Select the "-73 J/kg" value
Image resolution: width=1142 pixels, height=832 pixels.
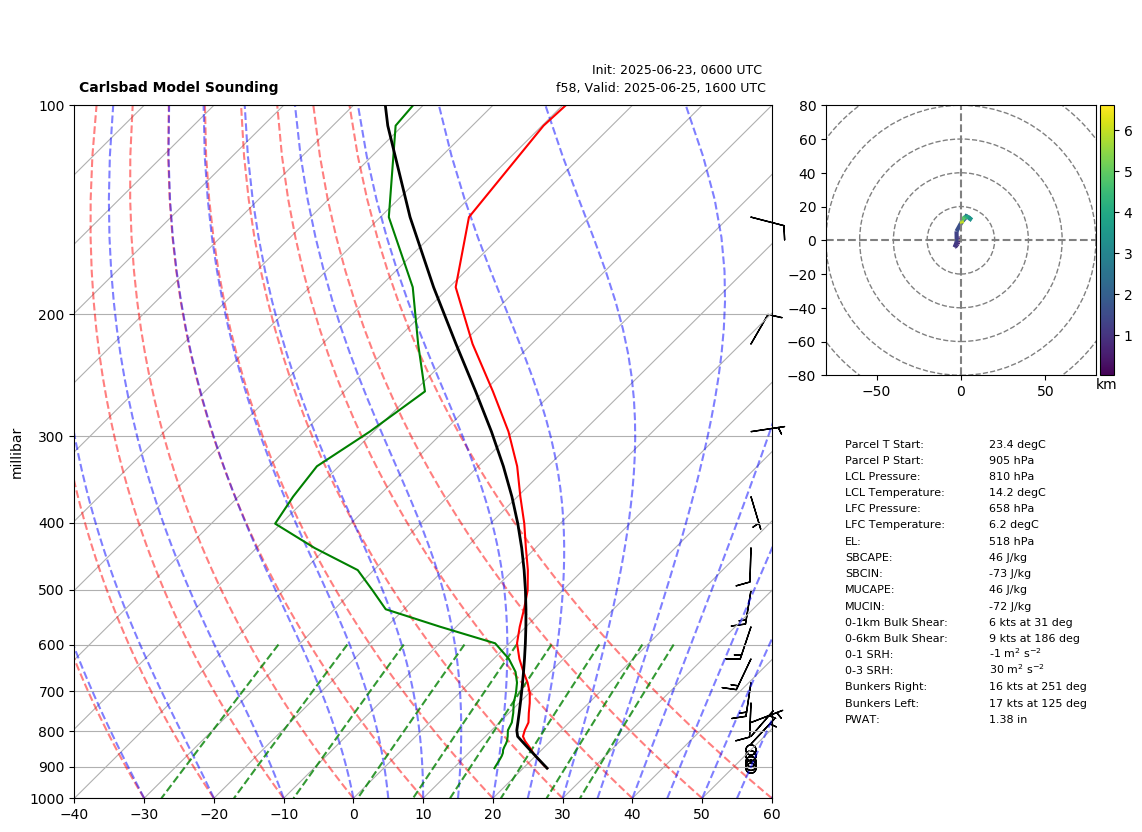point(1010,573)
